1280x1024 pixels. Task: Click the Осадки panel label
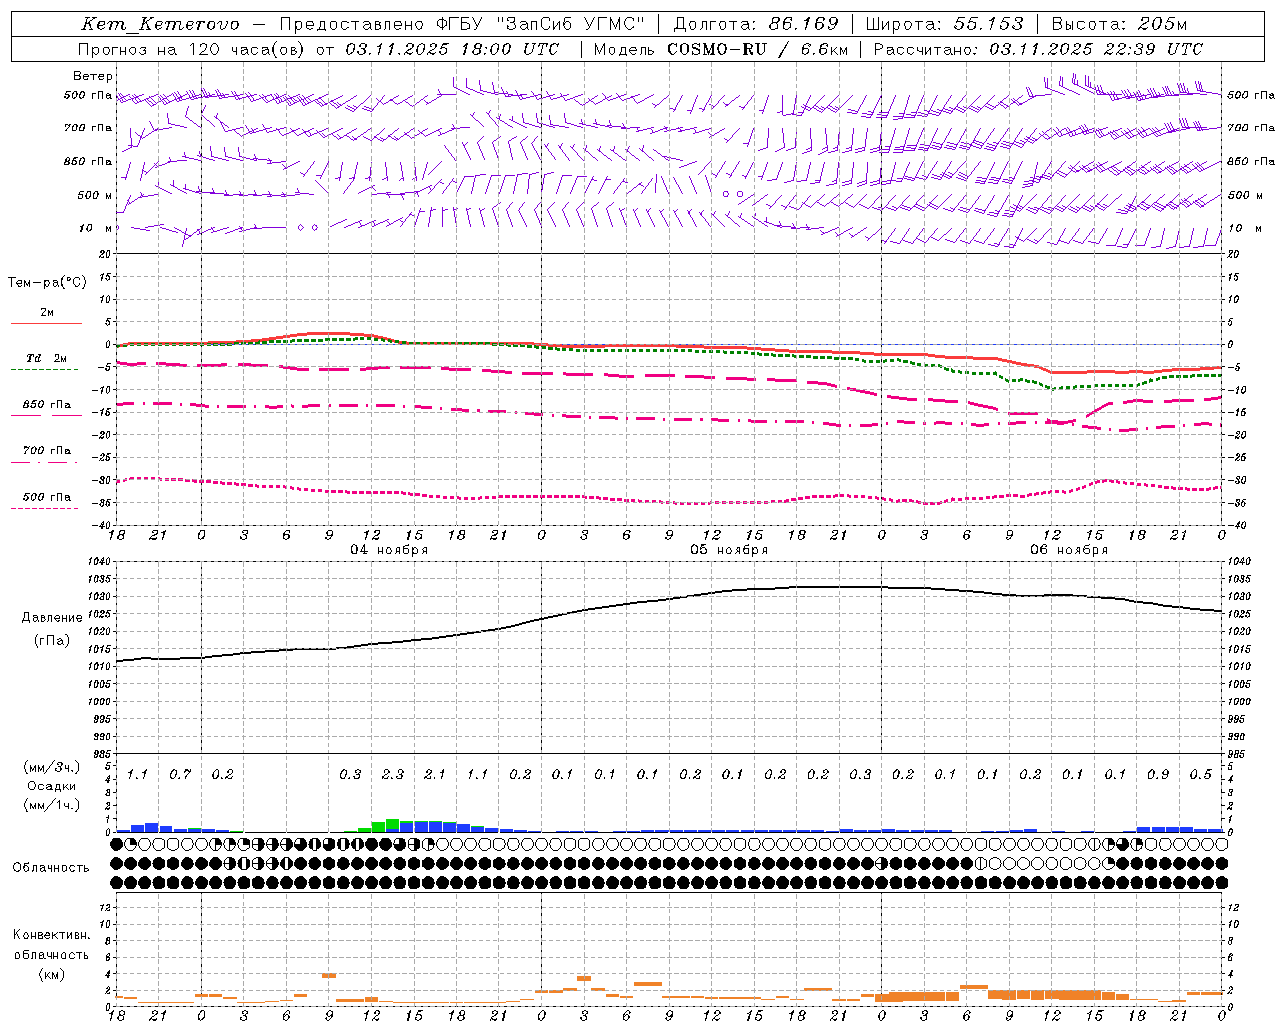click(52, 786)
